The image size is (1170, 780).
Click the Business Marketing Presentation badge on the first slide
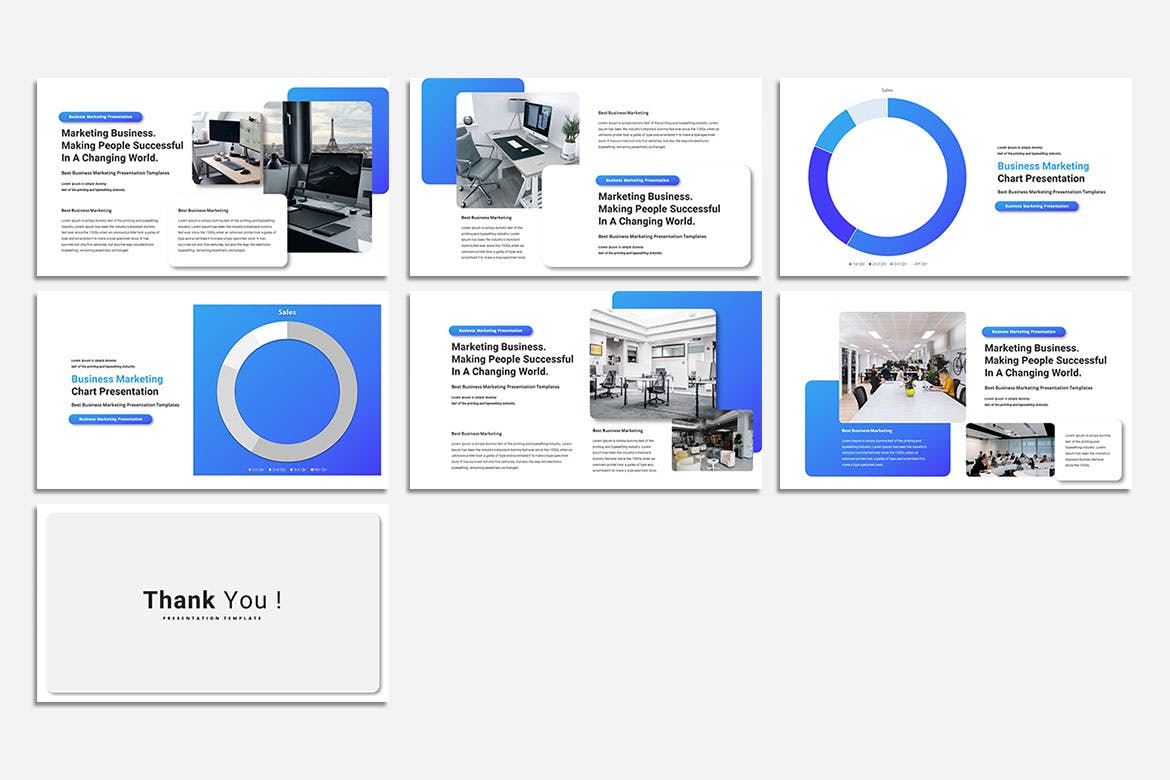(100, 117)
